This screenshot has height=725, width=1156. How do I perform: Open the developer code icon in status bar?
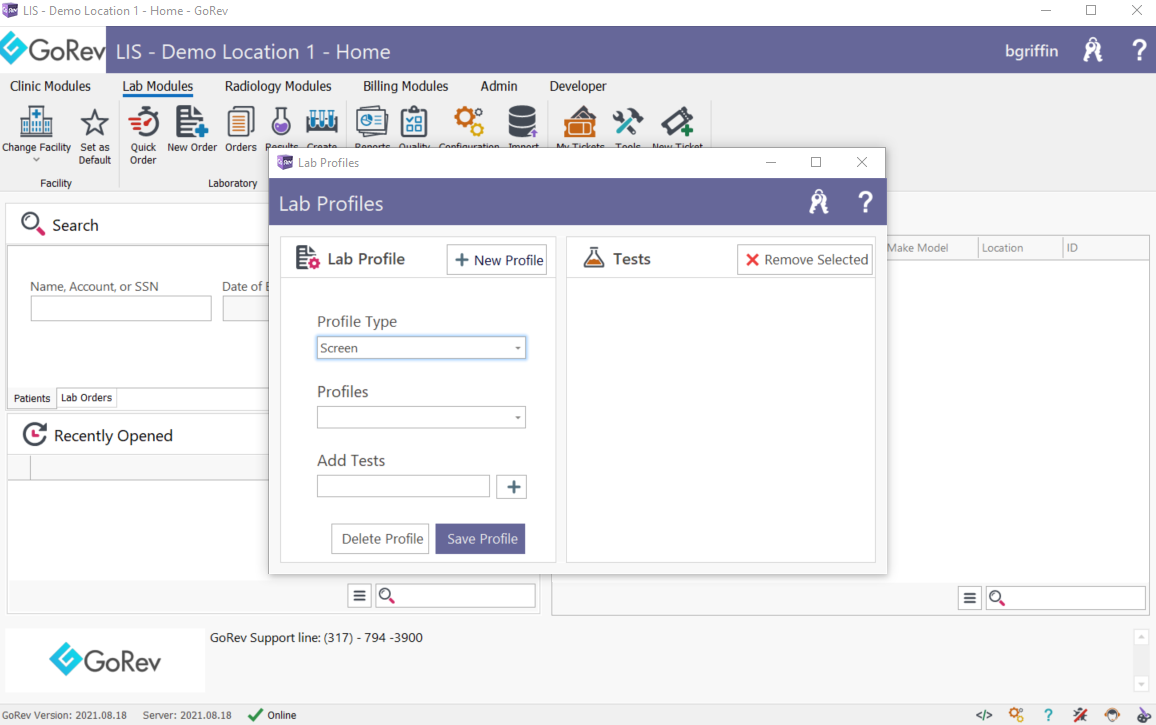click(983, 715)
